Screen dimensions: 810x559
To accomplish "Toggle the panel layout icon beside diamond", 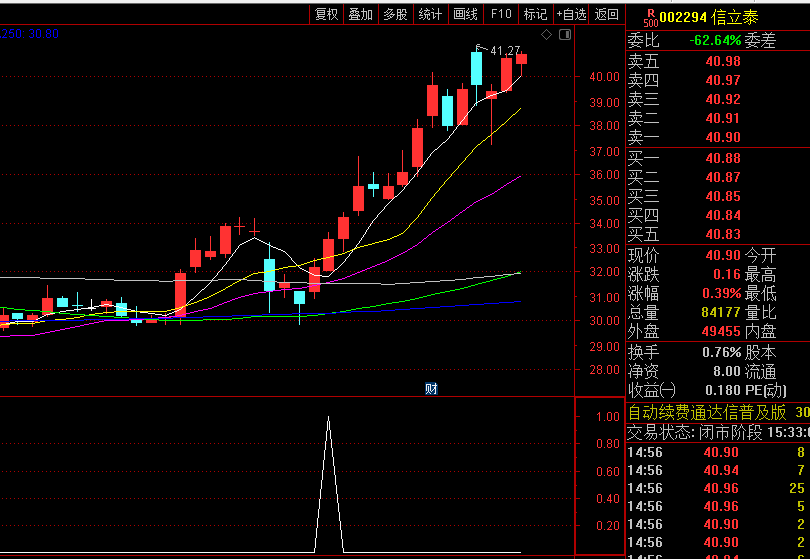I will point(565,35).
